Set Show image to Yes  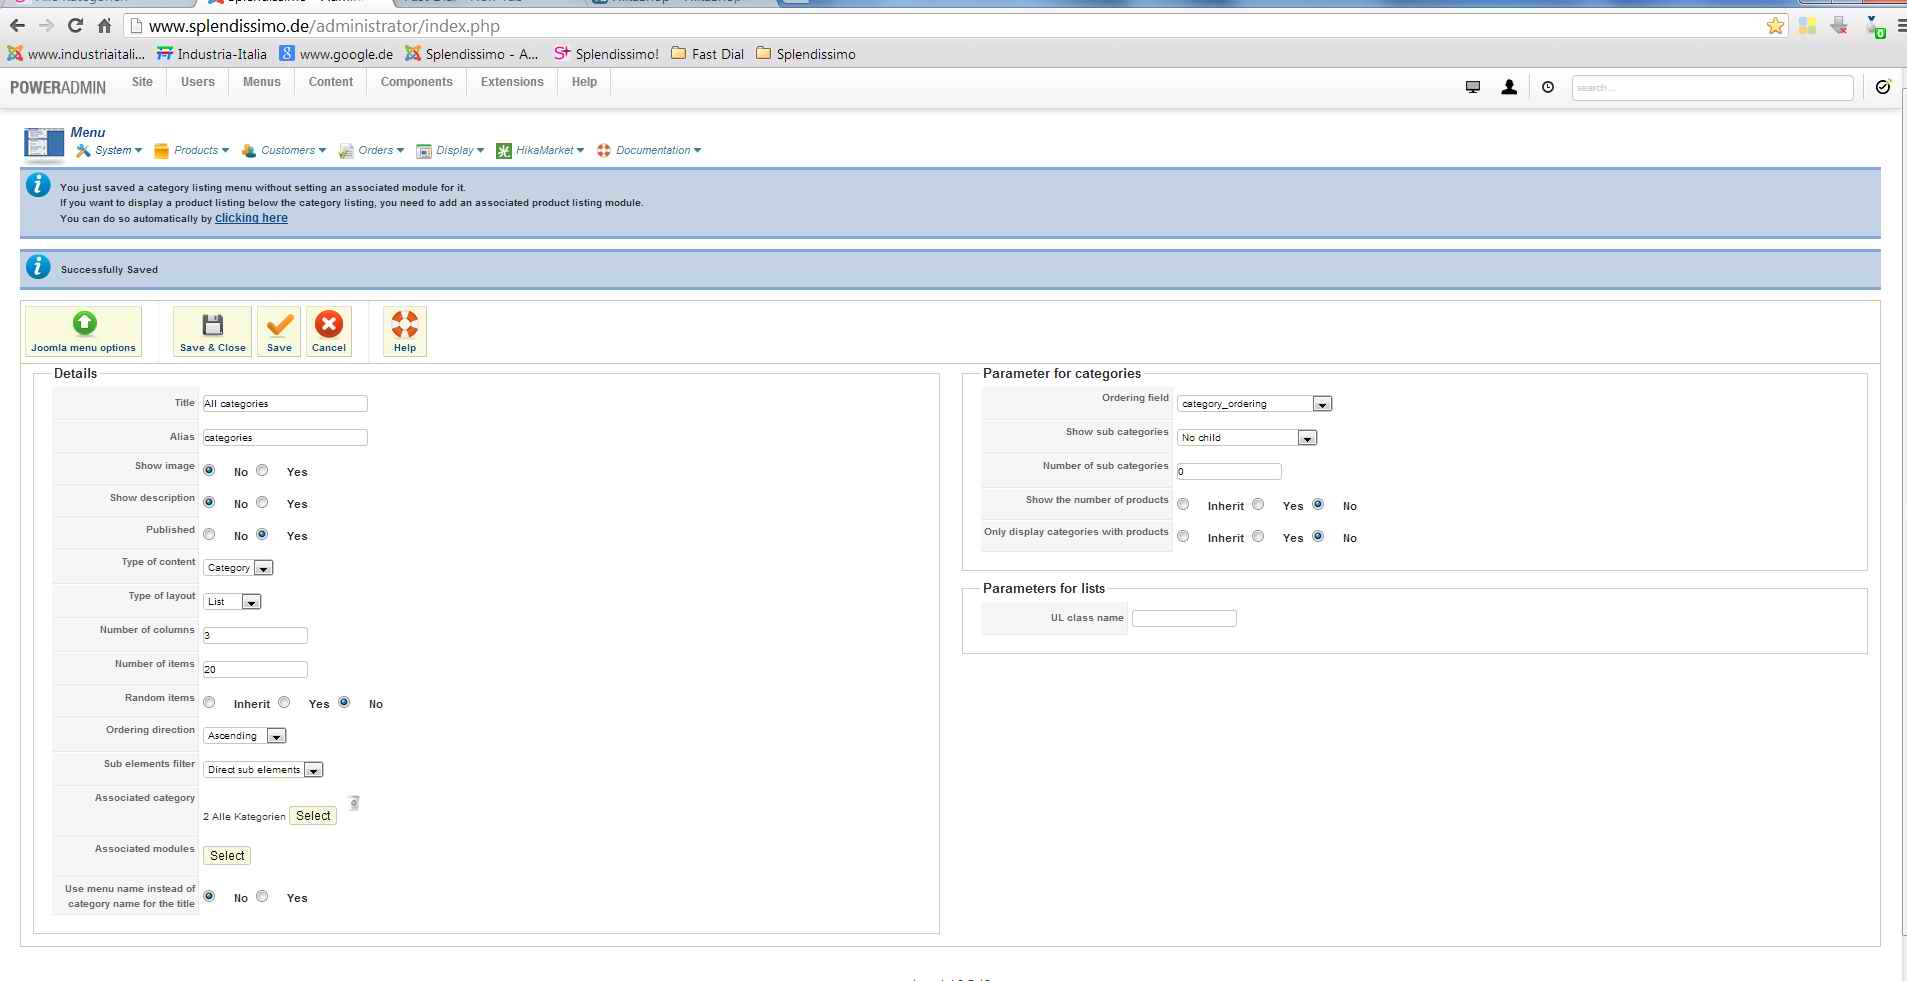262,470
